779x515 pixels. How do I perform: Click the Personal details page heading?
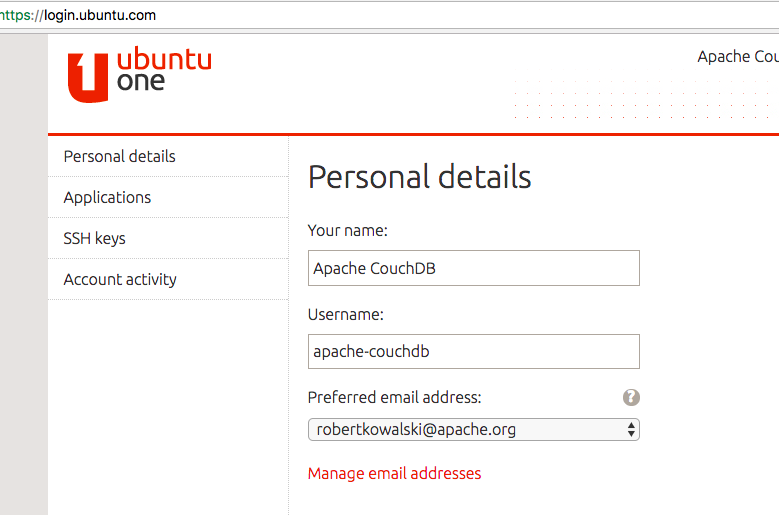[419, 177]
